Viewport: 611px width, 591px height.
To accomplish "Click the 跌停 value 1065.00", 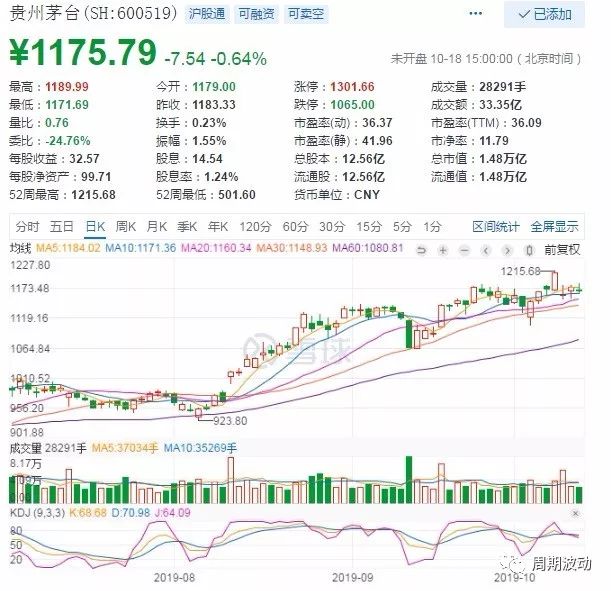I will coord(352,105).
